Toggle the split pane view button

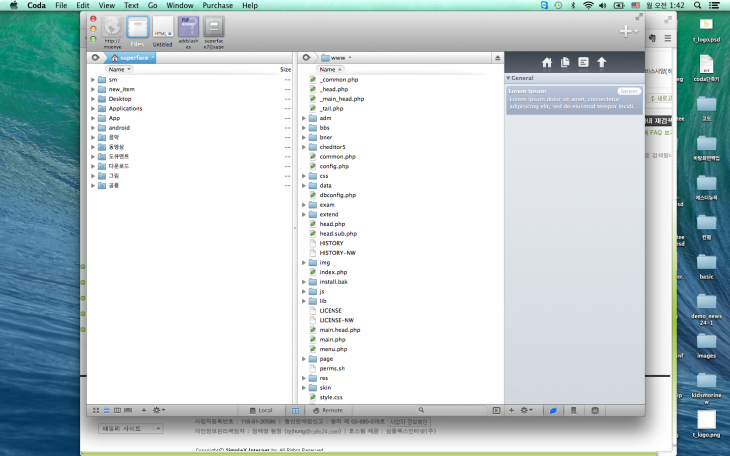295,410
